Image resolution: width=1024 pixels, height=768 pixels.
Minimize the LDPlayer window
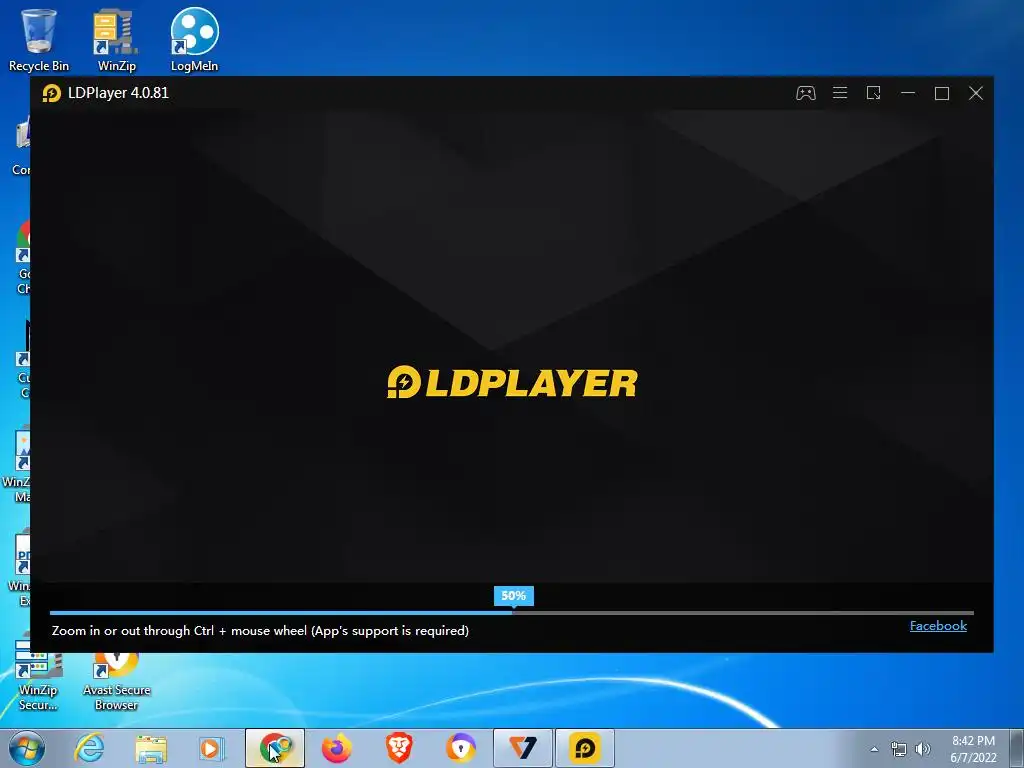point(908,93)
